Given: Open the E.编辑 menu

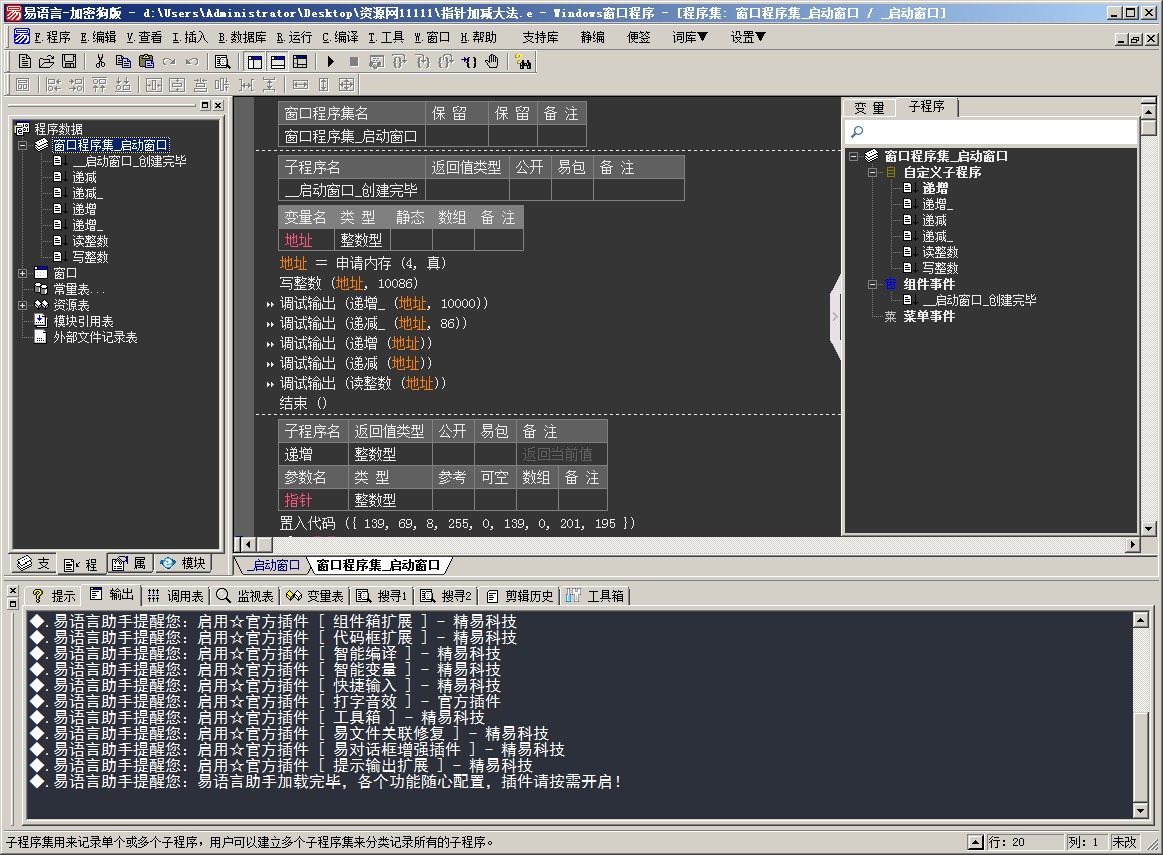Looking at the screenshot, I should pyautogui.click(x=99, y=37).
